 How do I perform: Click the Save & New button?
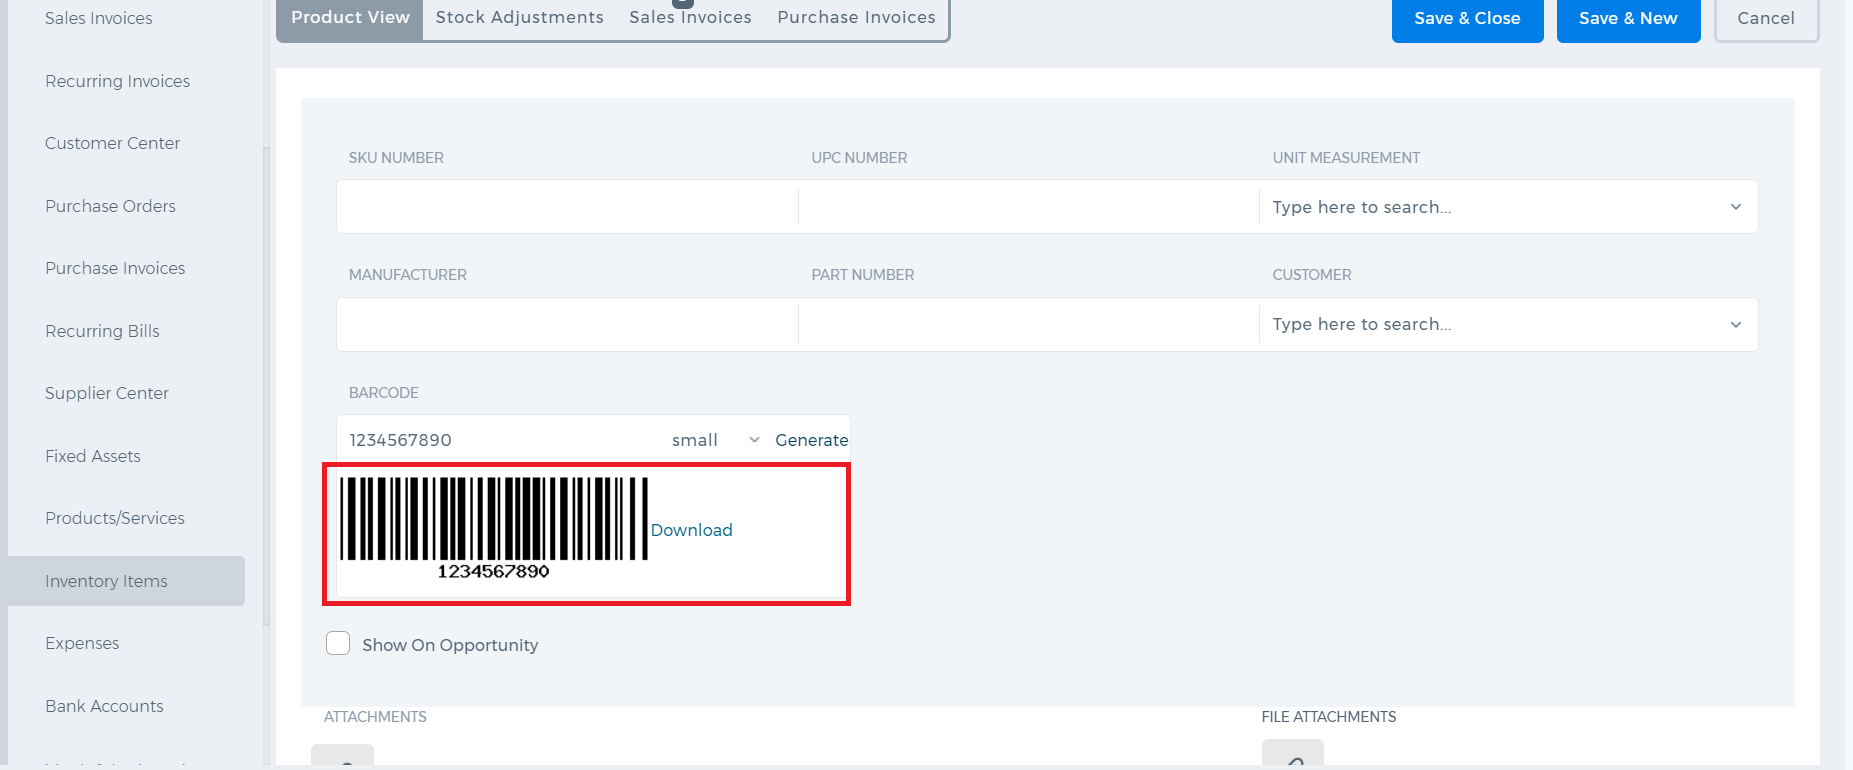pyautogui.click(x=1628, y=19)
